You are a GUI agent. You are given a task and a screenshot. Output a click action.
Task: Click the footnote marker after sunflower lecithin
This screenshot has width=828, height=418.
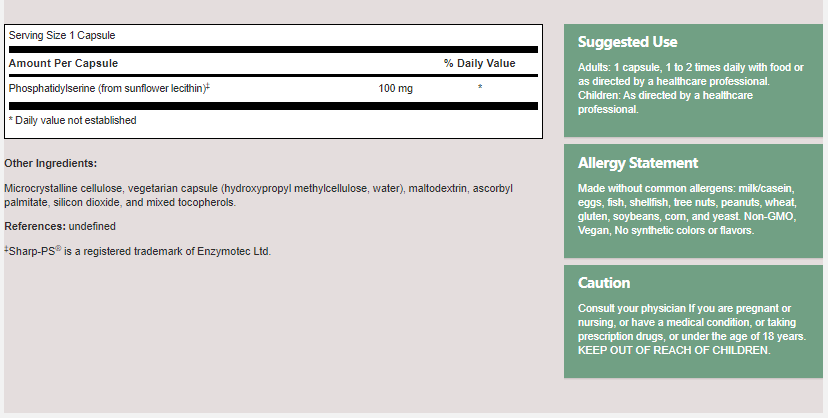click(x=207, y=86)
